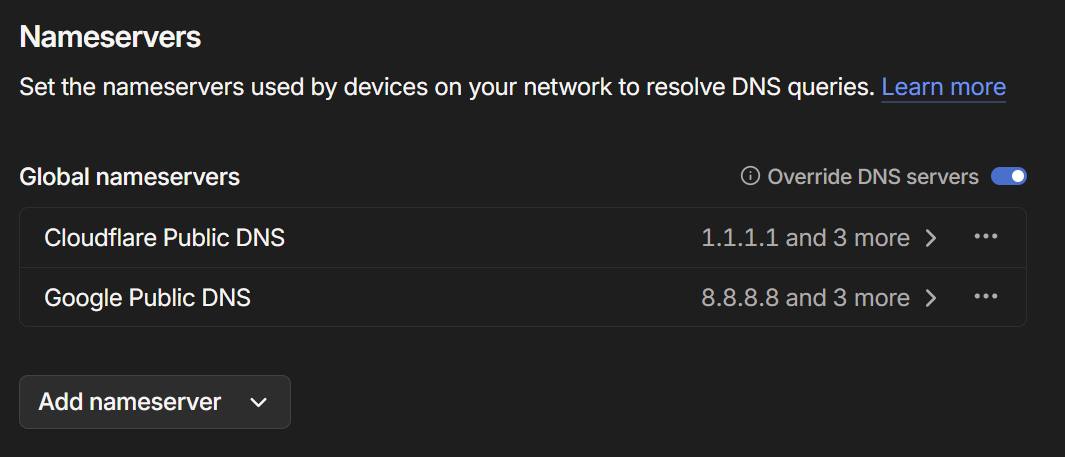
Task: Click the info icon beside Override DNS servers
Action: [x=750, y=177]
